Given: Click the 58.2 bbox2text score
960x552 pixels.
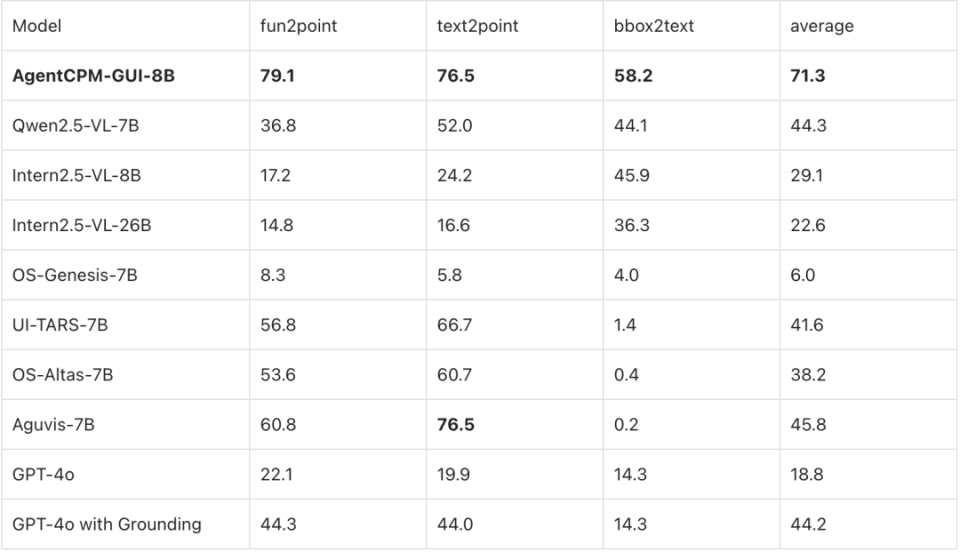Looking at the screenshot, I should (x=633, y=76).
